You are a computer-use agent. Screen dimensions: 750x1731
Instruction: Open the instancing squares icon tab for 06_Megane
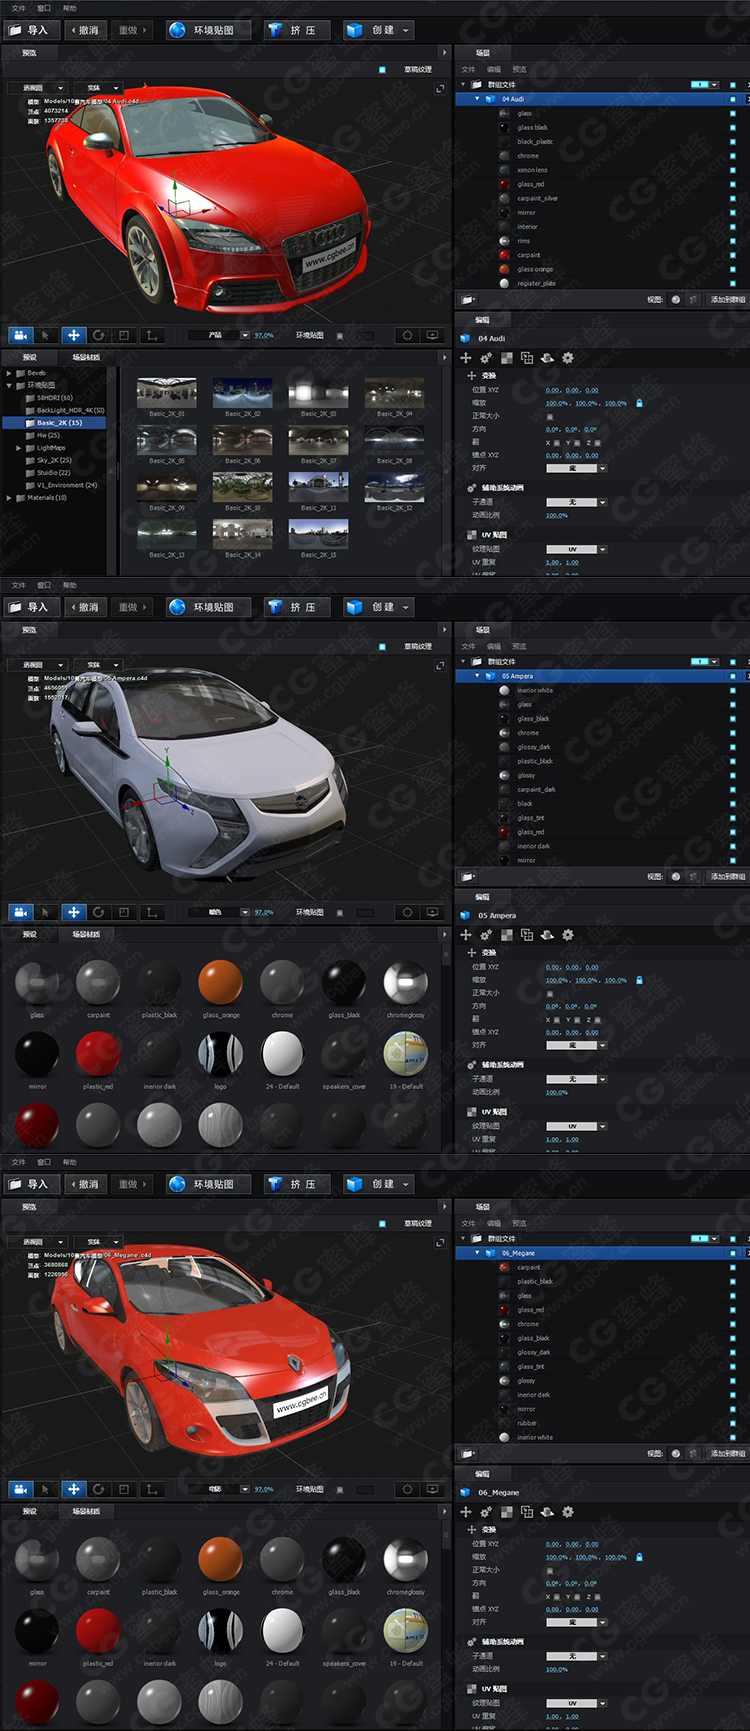click(527, 1511)
